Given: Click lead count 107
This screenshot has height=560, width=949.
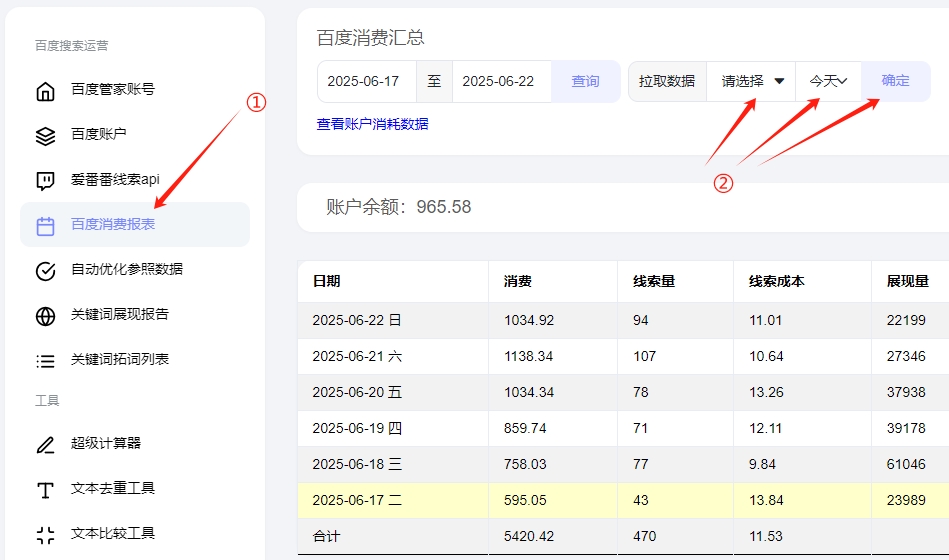Looking at the screenshot, I should pyautogui.click(x=645, y=356).
